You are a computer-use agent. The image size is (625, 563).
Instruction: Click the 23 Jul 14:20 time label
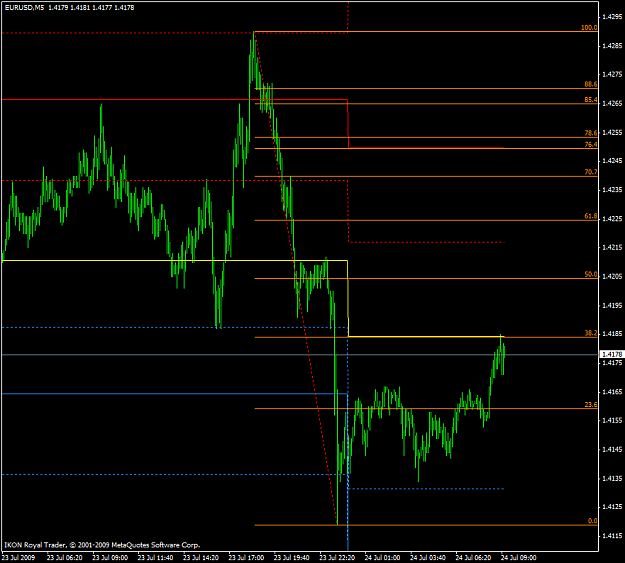(x=201, y=557)
